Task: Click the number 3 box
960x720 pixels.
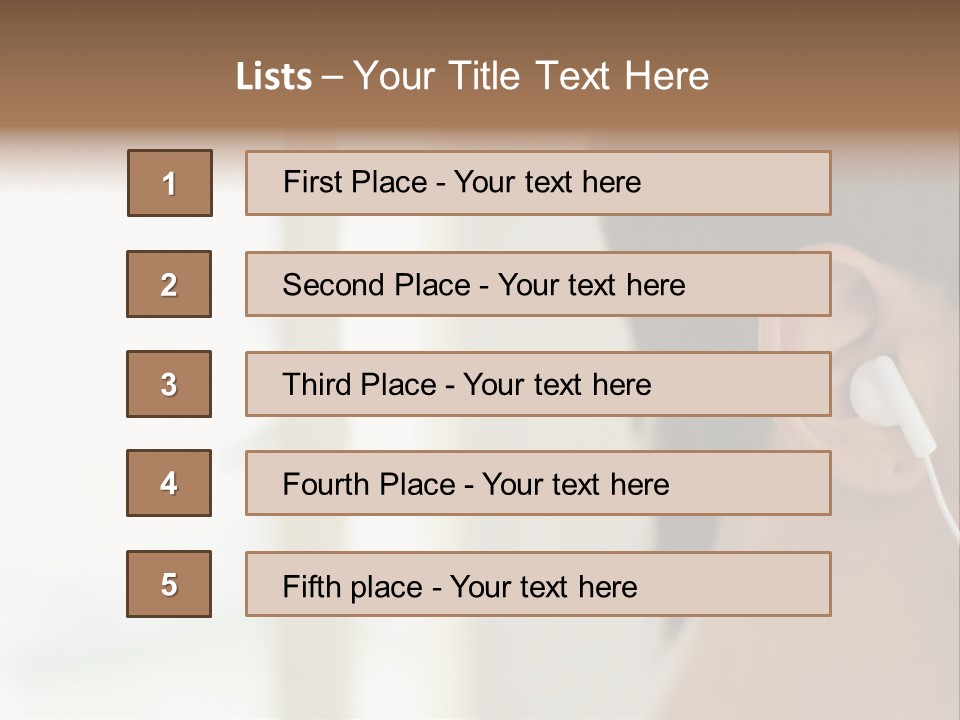Action: [169, 384]
